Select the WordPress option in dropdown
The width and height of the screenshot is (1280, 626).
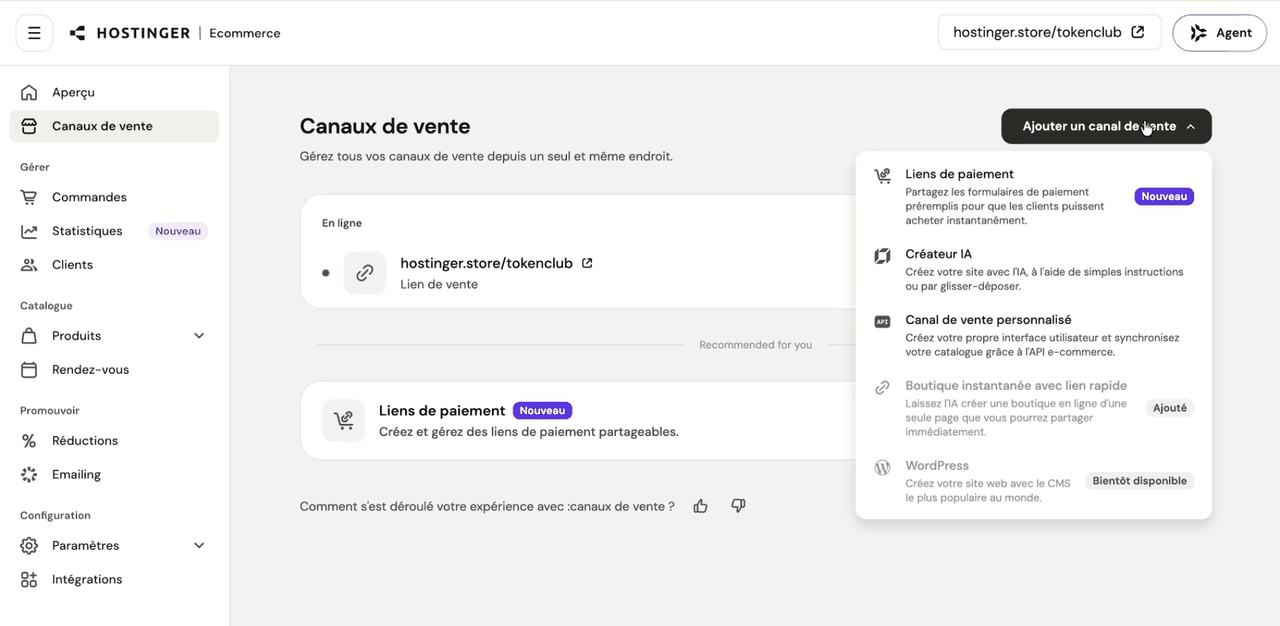pyautogui.click(x=1033, y=481)
